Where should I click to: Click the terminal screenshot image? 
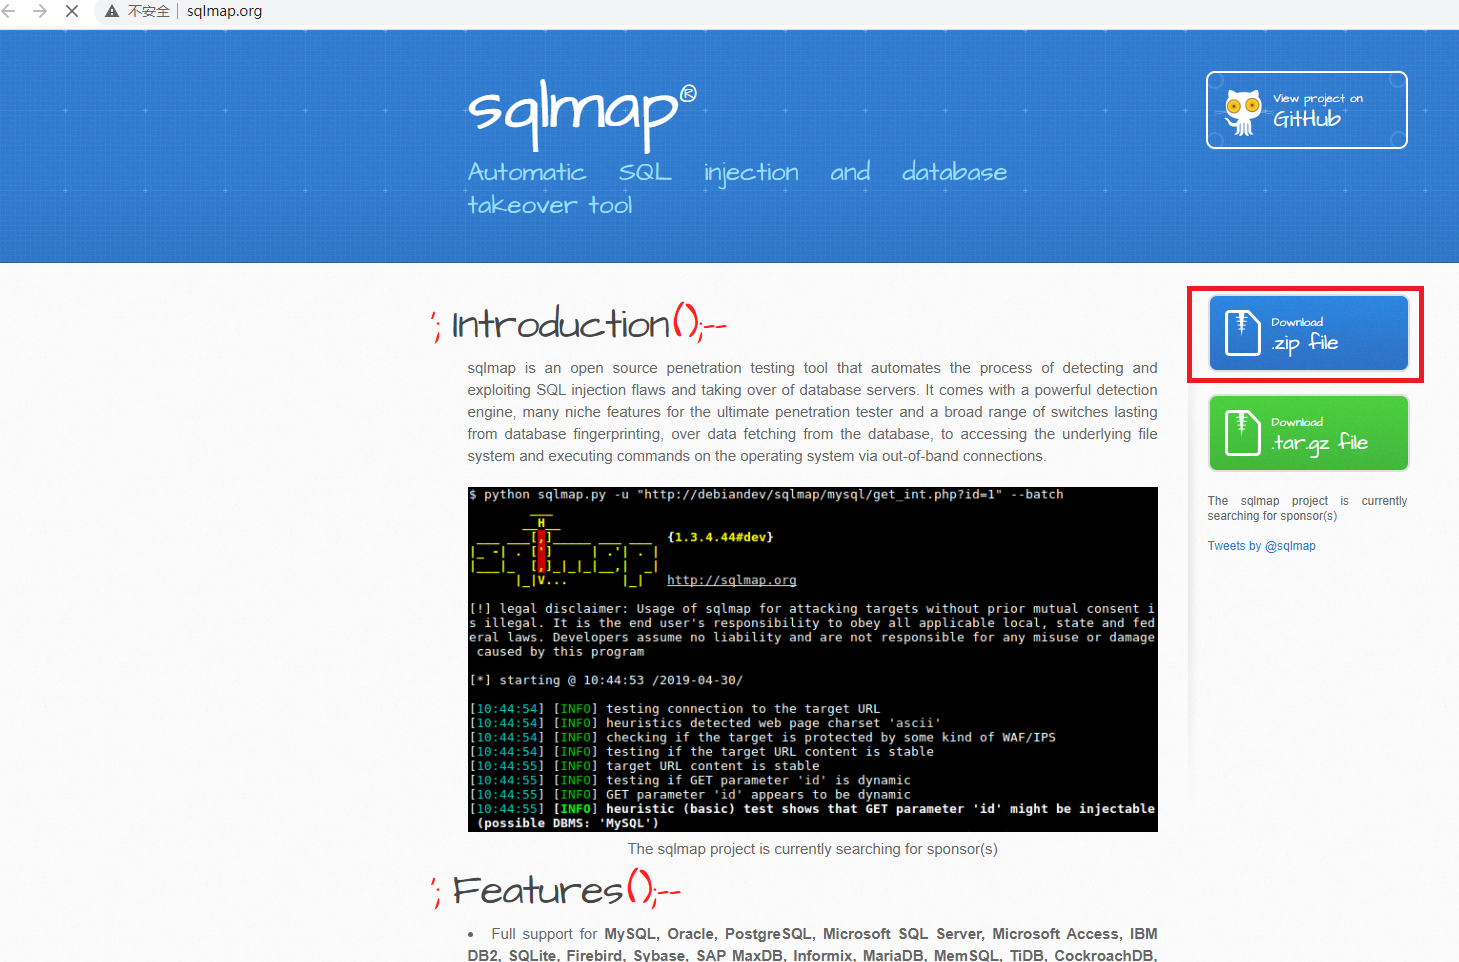pyautogui.click(x=812, y=659)
